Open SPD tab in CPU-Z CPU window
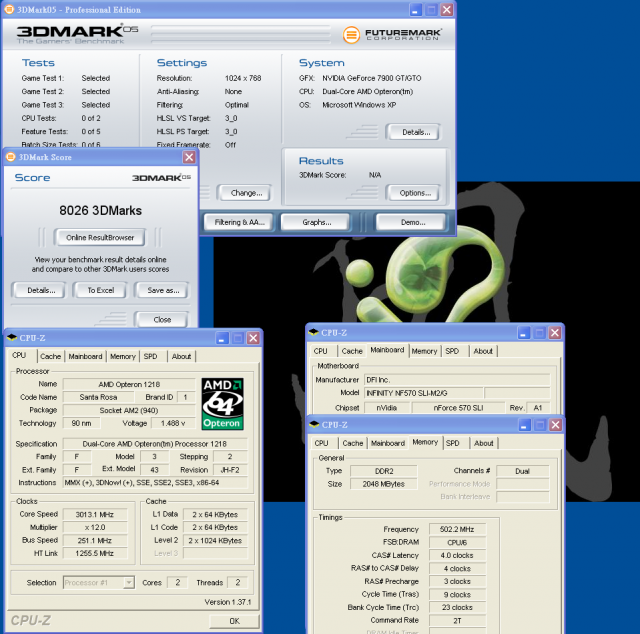This screenshot has width=640, height=634. pyautogui.click(x=150, y=356)
